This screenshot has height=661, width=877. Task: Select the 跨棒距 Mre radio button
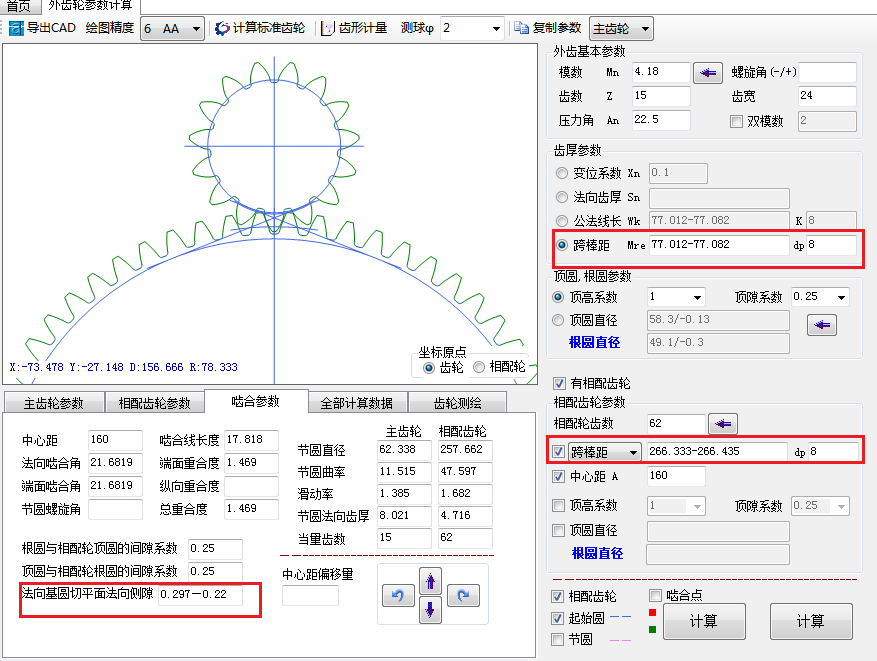click(x=562, y=245)
